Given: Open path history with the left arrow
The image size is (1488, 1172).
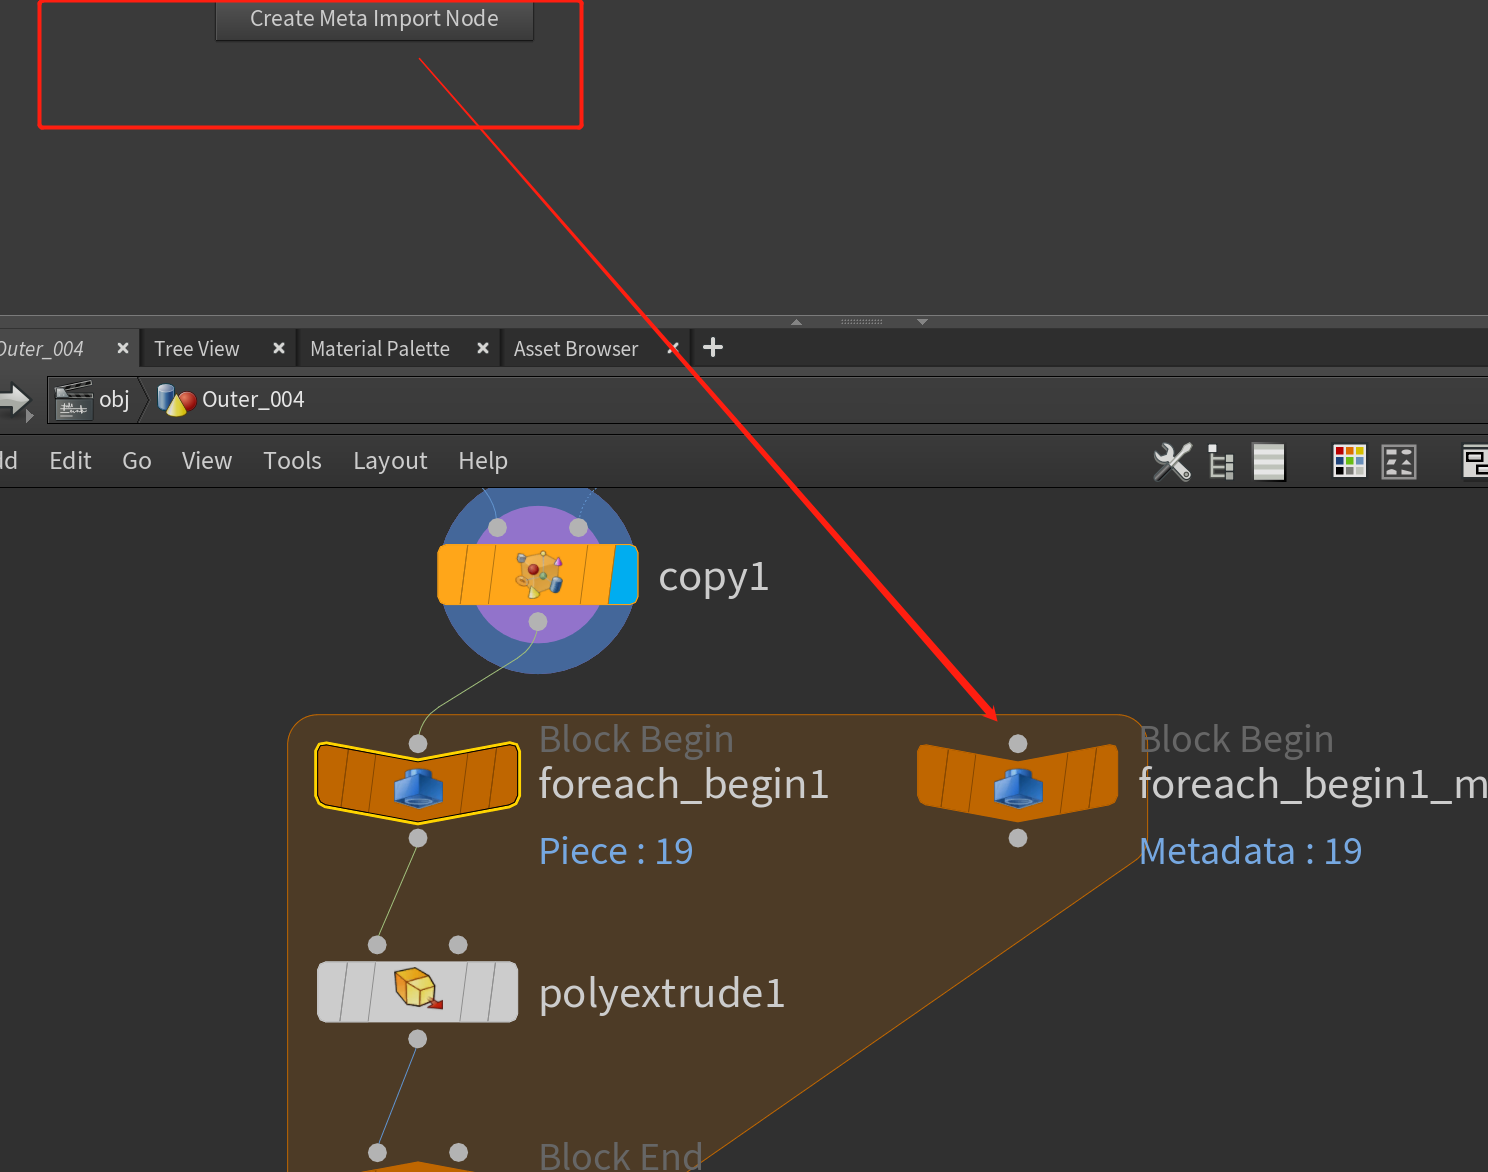Looking at the screenshot, I should (x=15, y=400).
